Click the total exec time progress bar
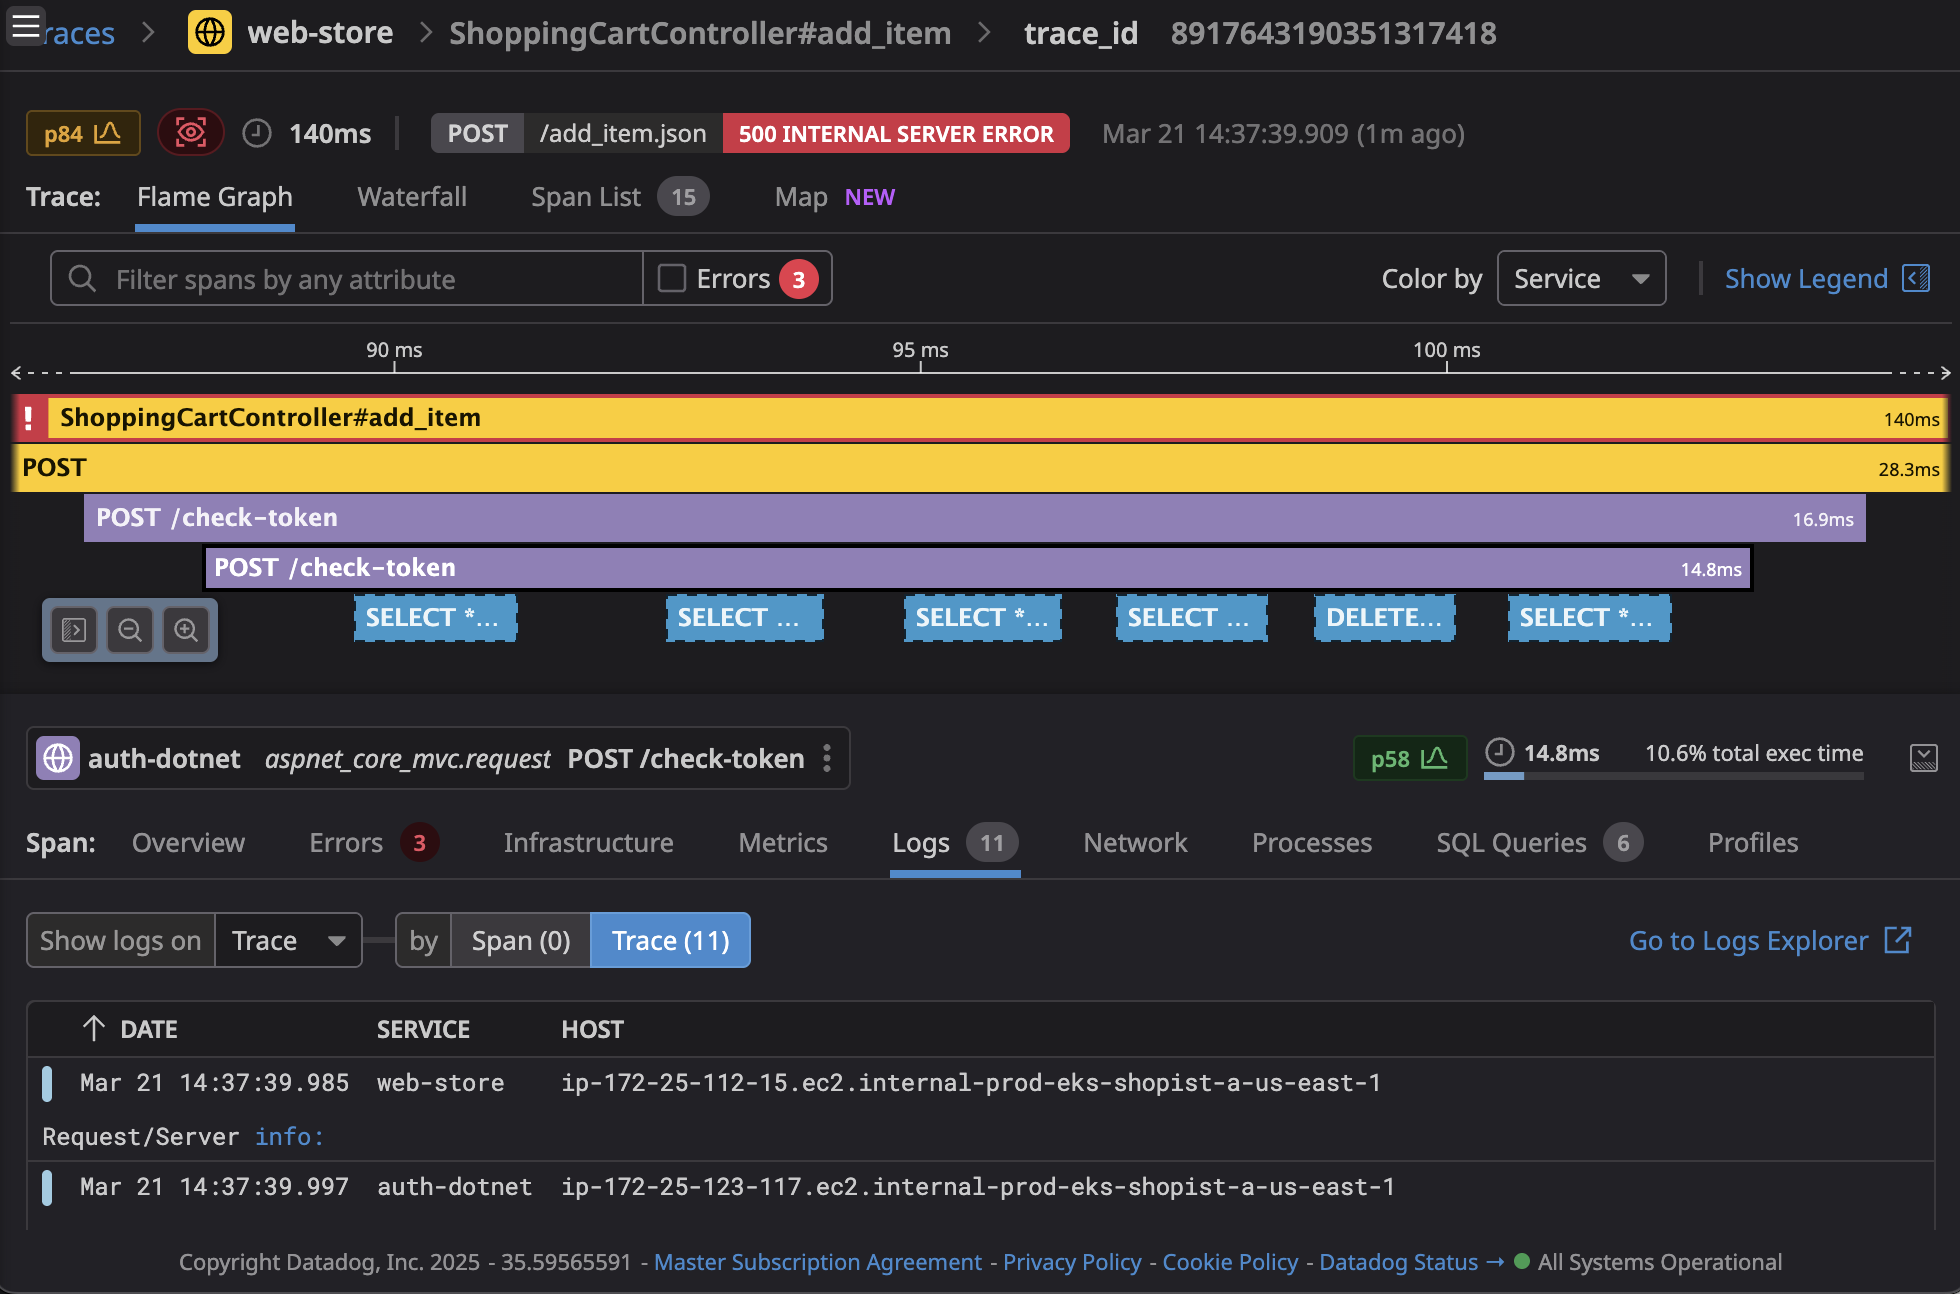The width and height of the screenshot is (1960, 1294). coord(1674,778)
